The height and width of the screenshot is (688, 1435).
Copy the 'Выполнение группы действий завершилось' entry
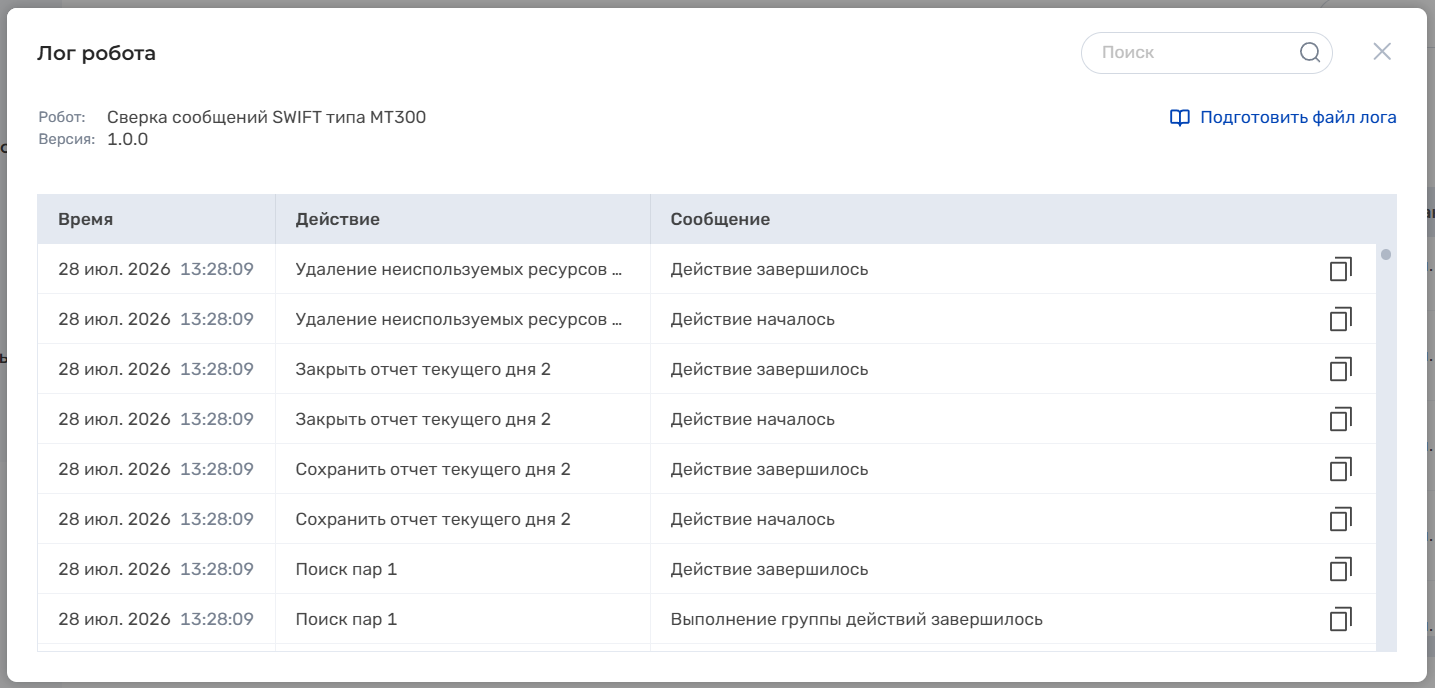tap(1340, 619)
